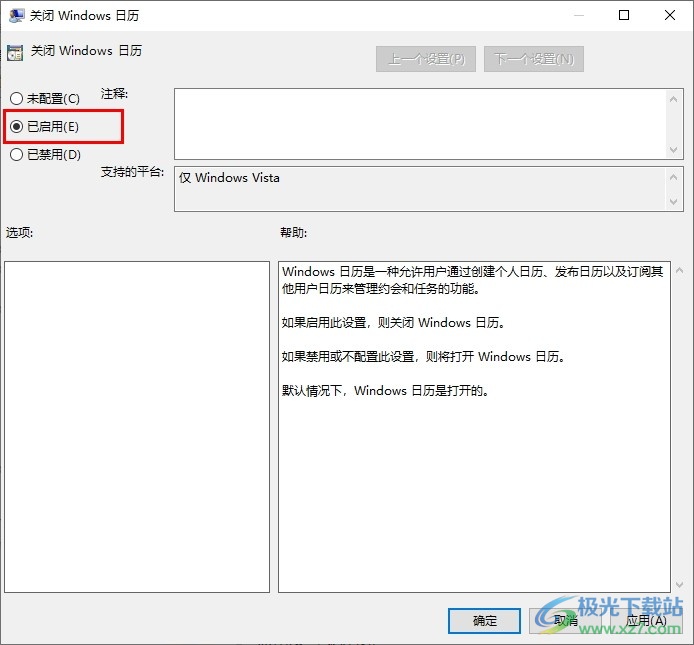Click the 支持的平台 label

132,172
